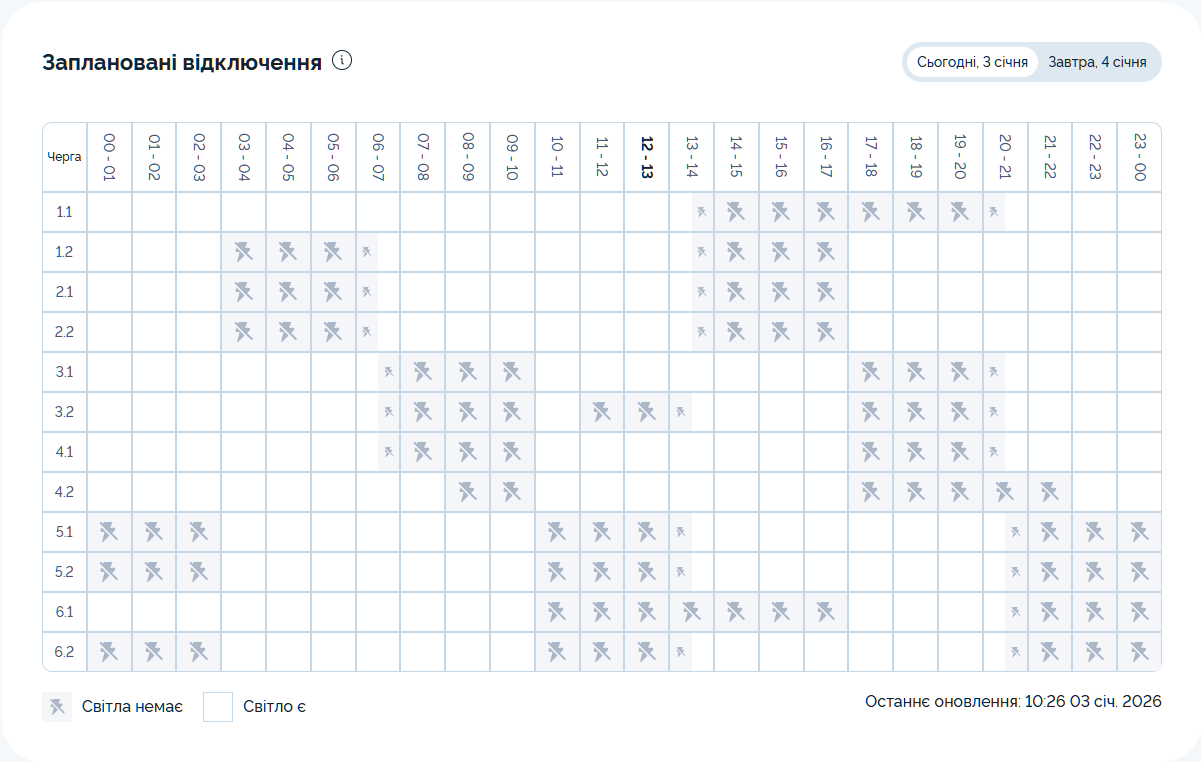1201x762 pixels.
Task: Switch to the Завтра, 4 січня tab
Action: 1097,62
